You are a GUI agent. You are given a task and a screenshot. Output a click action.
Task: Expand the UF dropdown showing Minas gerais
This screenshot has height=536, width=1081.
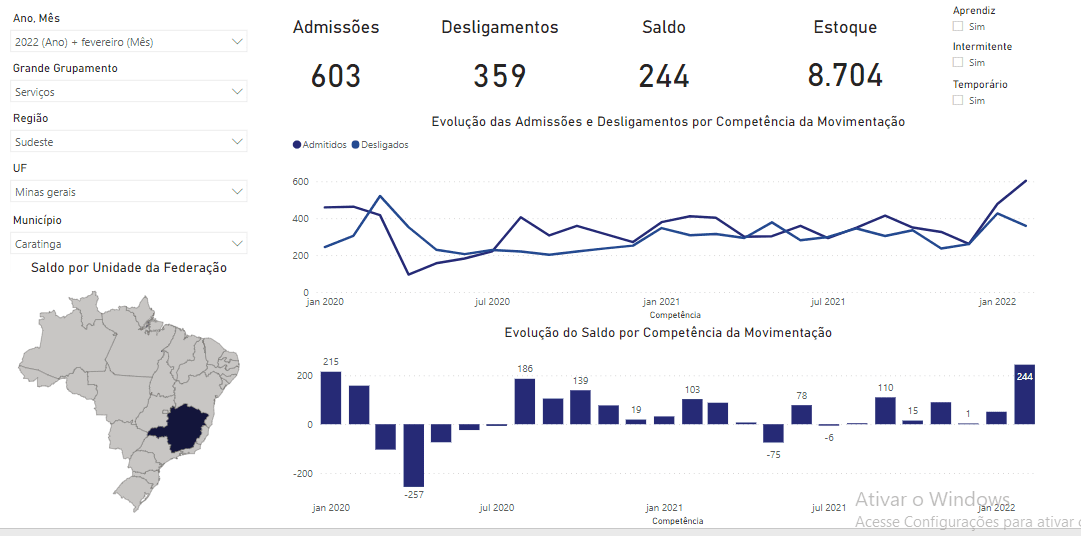[x=129, y=191]
